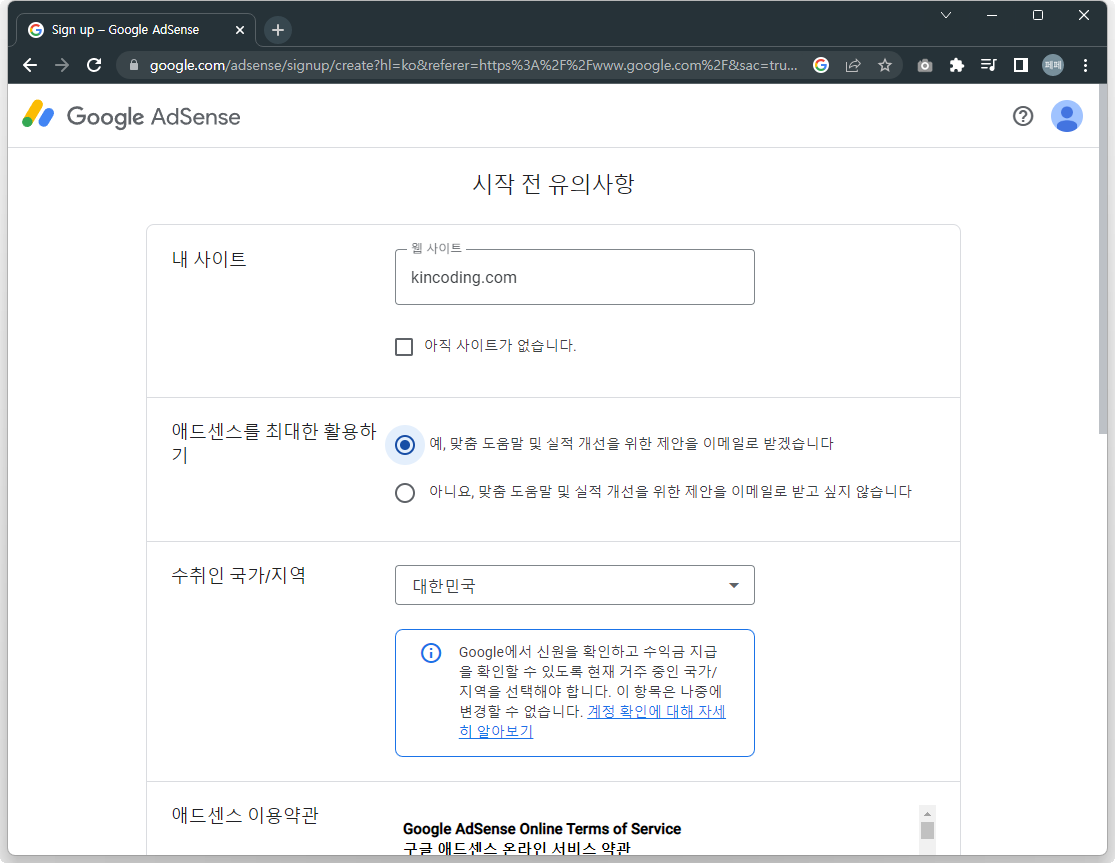Click the terms of service box scrollbar thumb
The image size is (1115, 863).
pos(927,830)
